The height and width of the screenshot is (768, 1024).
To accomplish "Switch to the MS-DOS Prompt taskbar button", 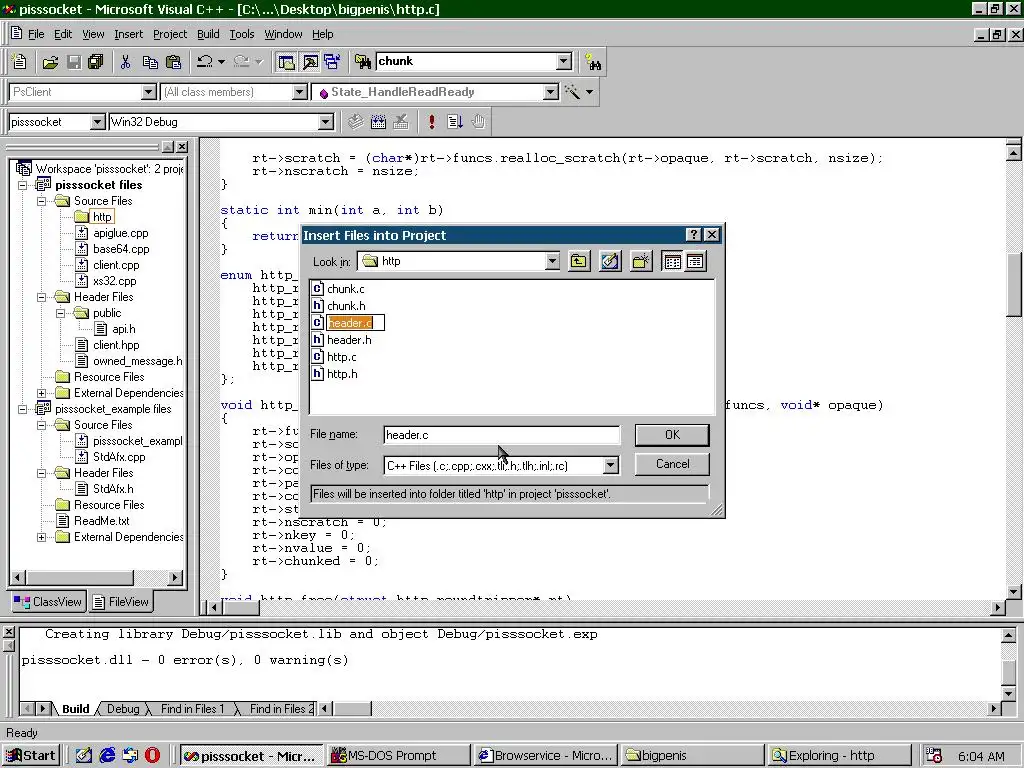I will point(398,756).
